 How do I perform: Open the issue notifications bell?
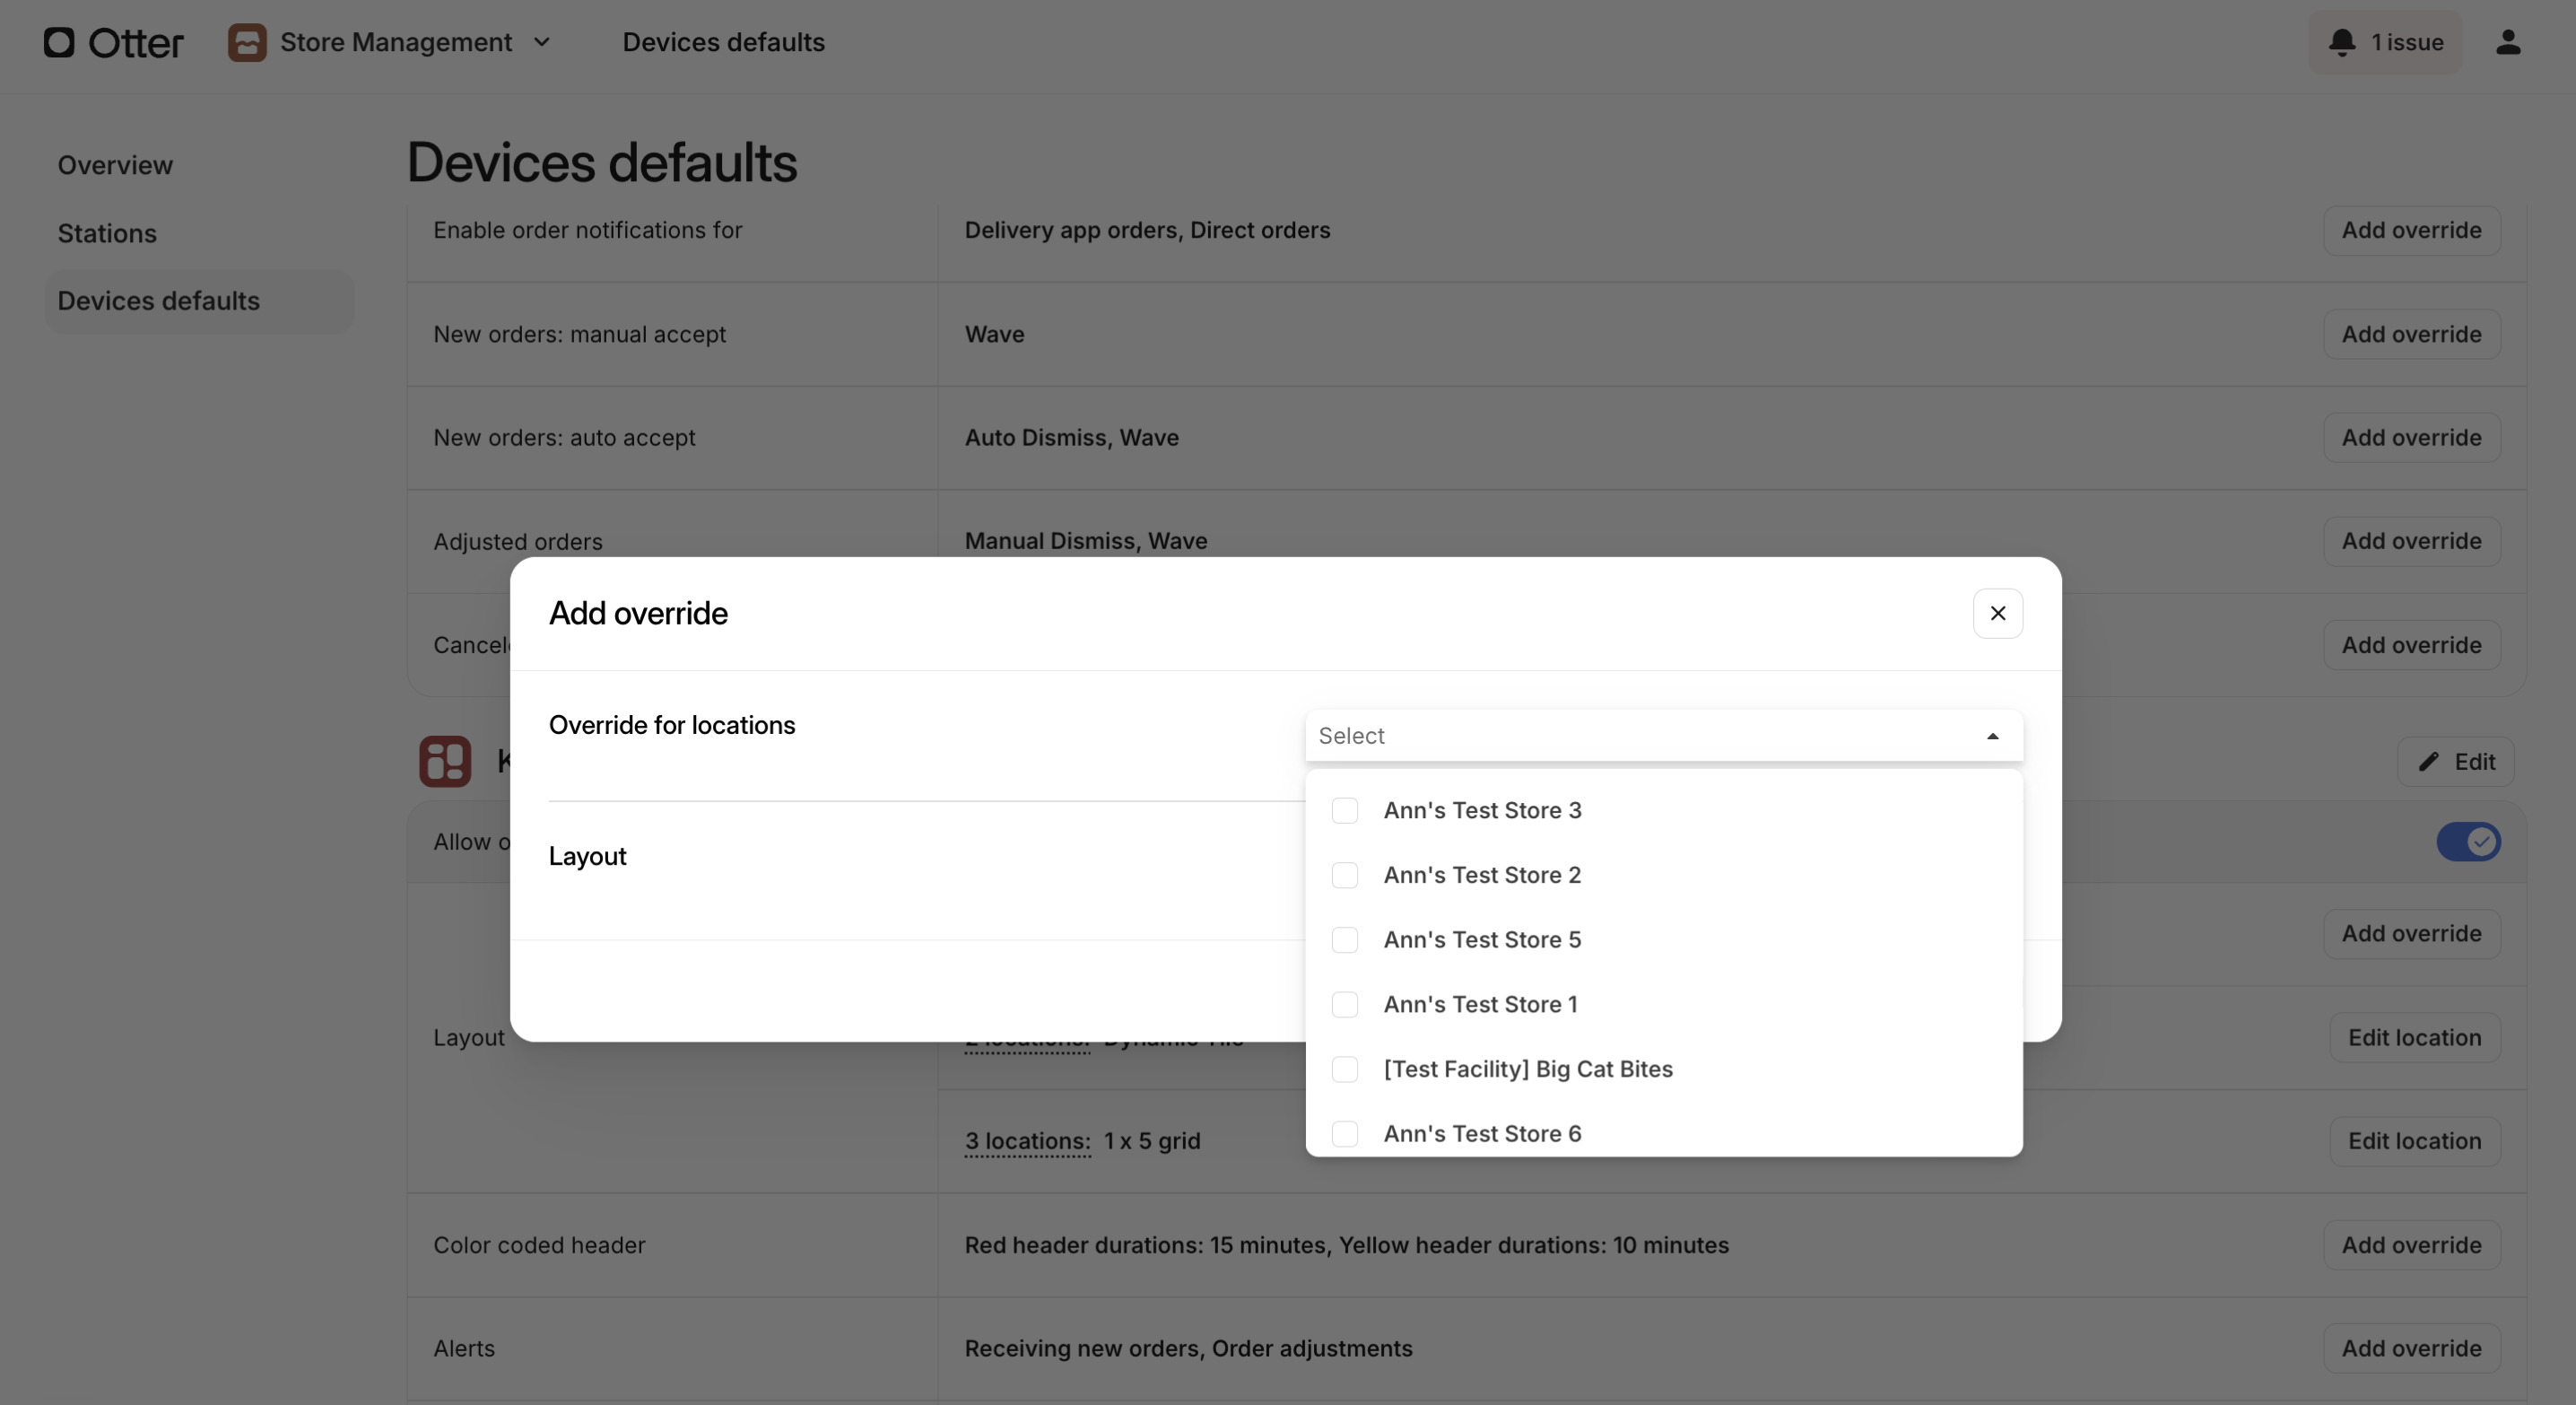click(2341, 42)
